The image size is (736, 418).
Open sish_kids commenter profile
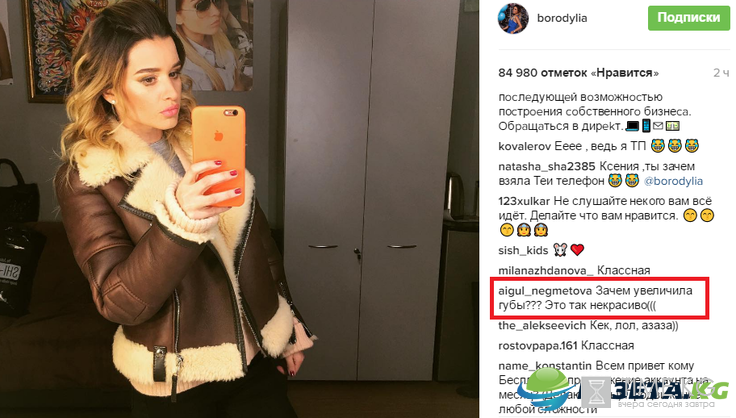point(523,251)
